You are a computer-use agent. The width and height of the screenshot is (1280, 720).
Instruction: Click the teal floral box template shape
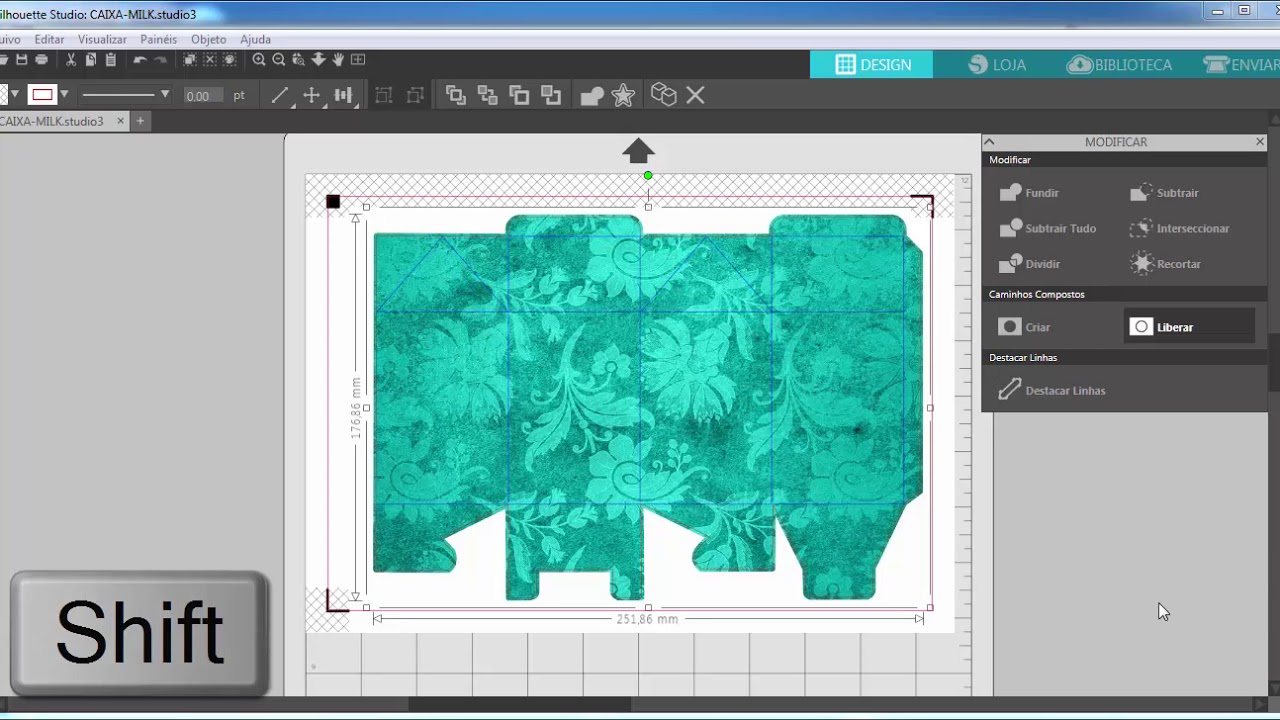647,407
